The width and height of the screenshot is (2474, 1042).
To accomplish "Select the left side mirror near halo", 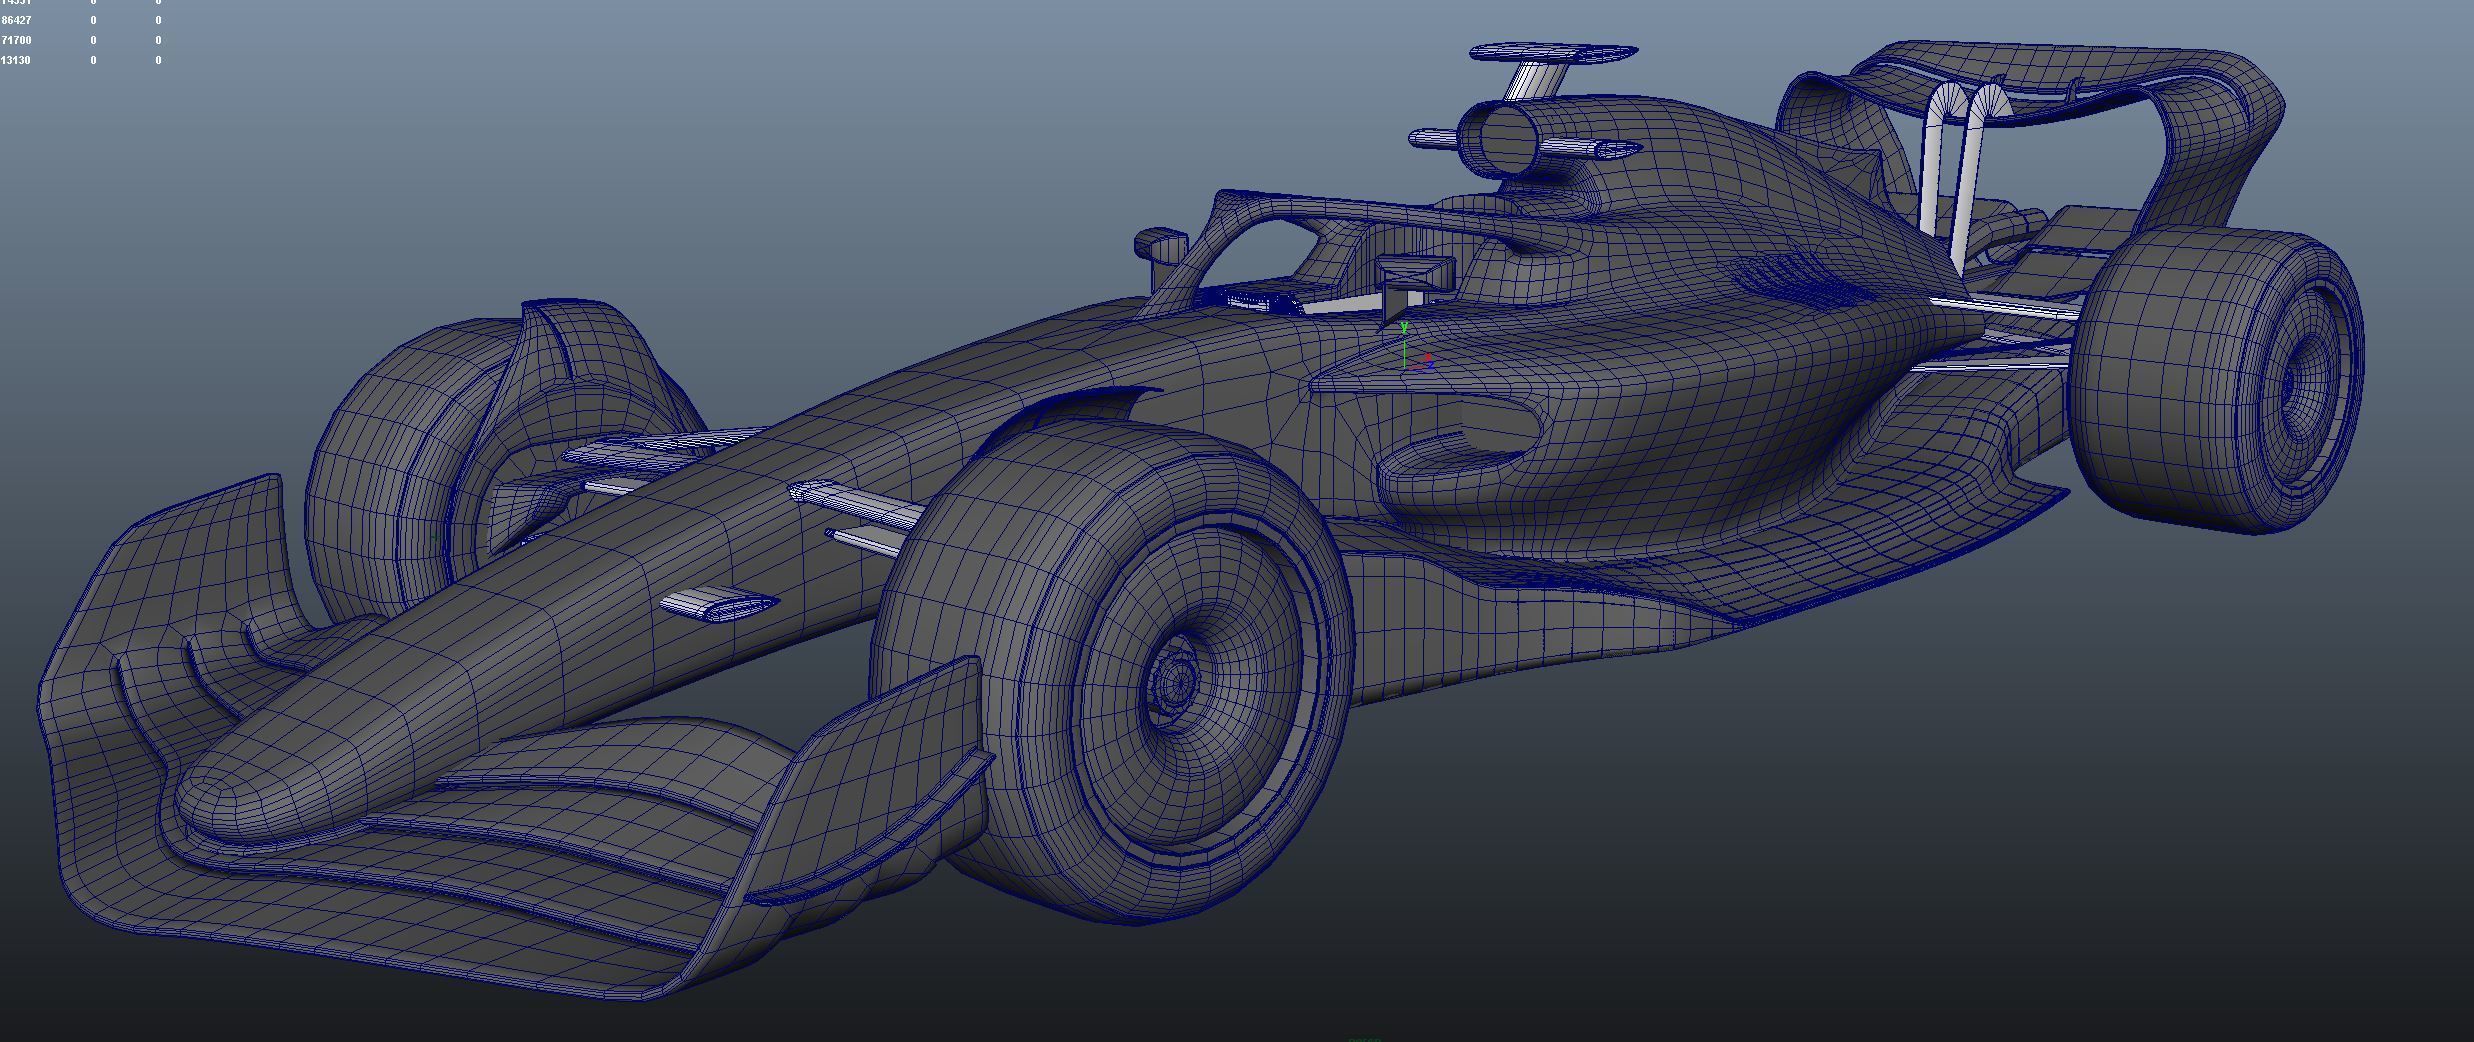I will click(1160, 243).
